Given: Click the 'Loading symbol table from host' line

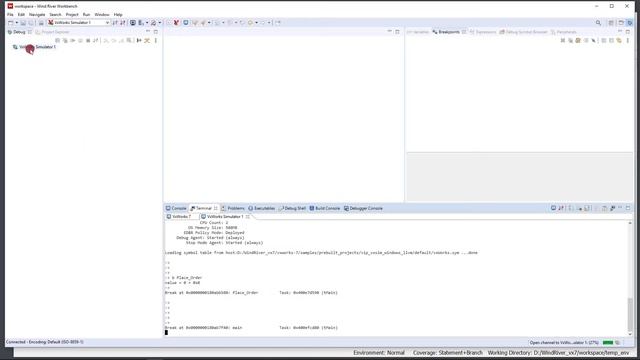Looking at the screenshot, I should point(321,253).
